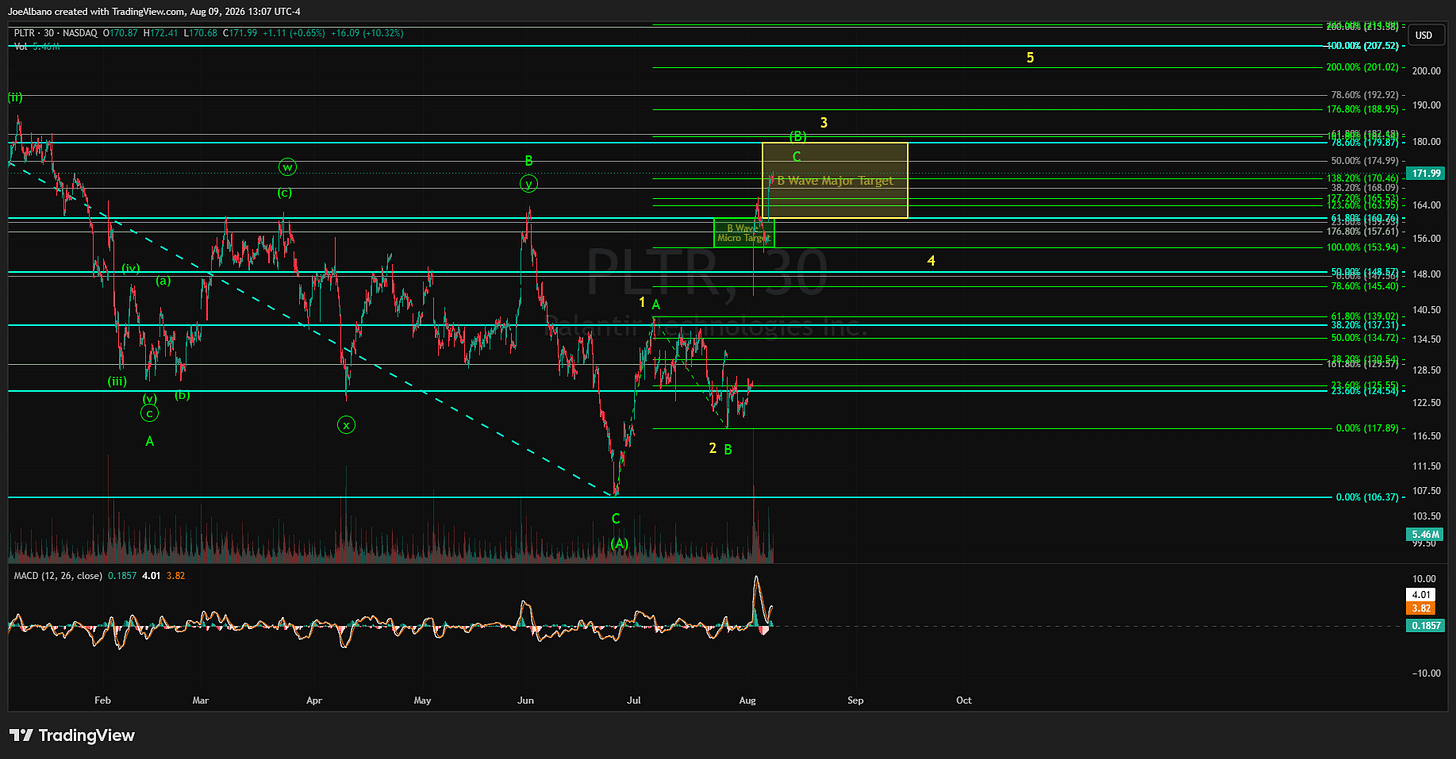Image resolution: width=1456 pixels, height=759 pixels.
Task: Click the 0.00% (106.37) Fibonacci label
Action: click(1366, 497)
